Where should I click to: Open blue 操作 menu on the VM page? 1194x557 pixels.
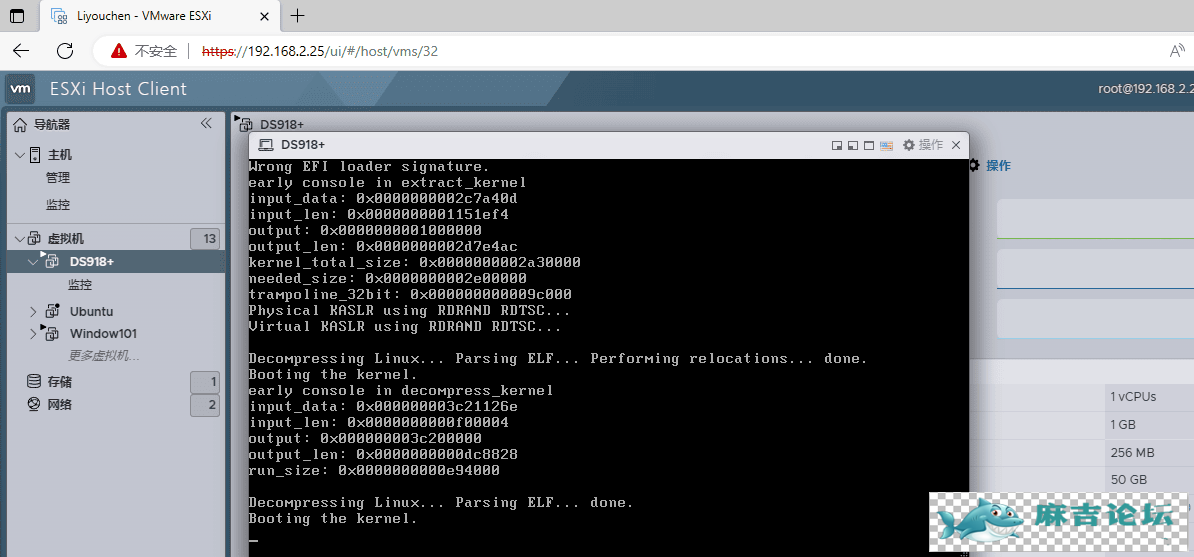(998, 165)
